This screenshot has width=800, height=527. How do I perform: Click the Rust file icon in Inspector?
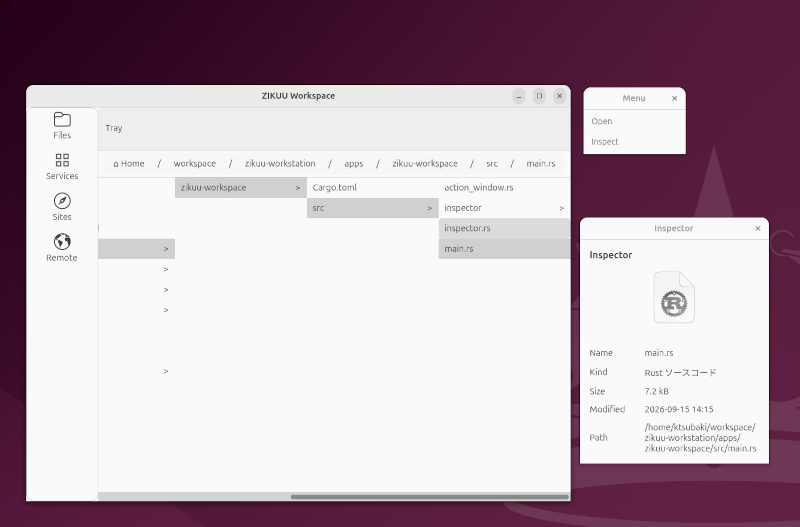click(674, 297)
